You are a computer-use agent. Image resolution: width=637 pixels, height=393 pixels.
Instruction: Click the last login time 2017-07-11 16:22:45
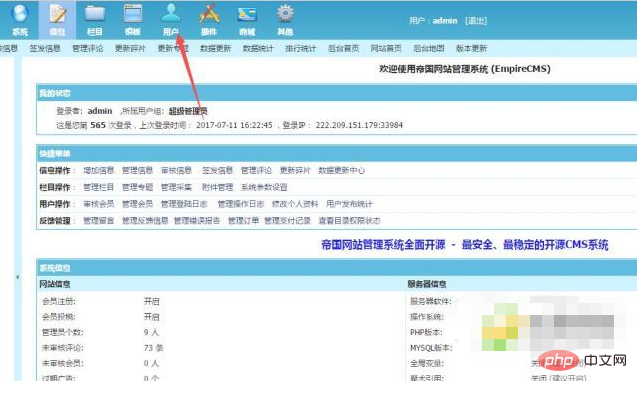coord(234,125)
